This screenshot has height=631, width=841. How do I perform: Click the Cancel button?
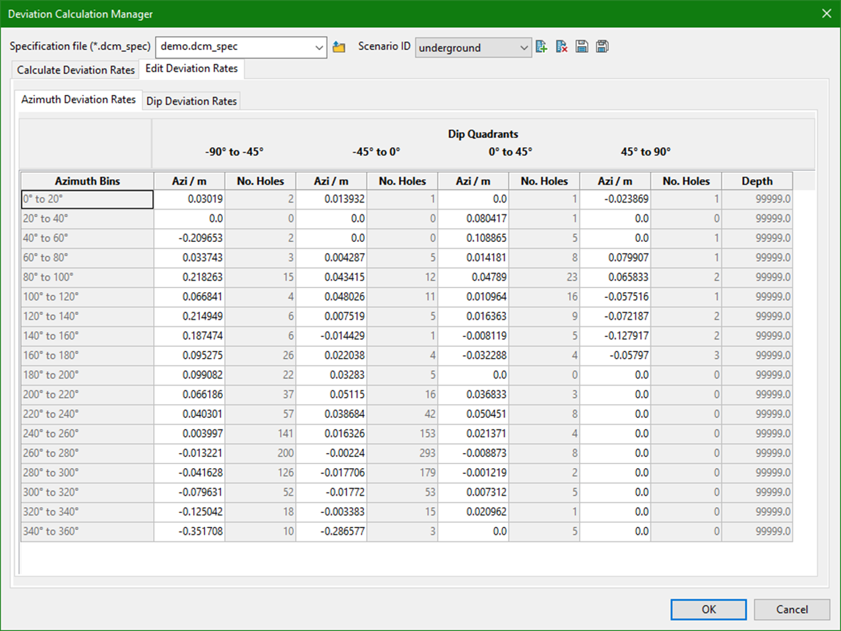[792, 609]
